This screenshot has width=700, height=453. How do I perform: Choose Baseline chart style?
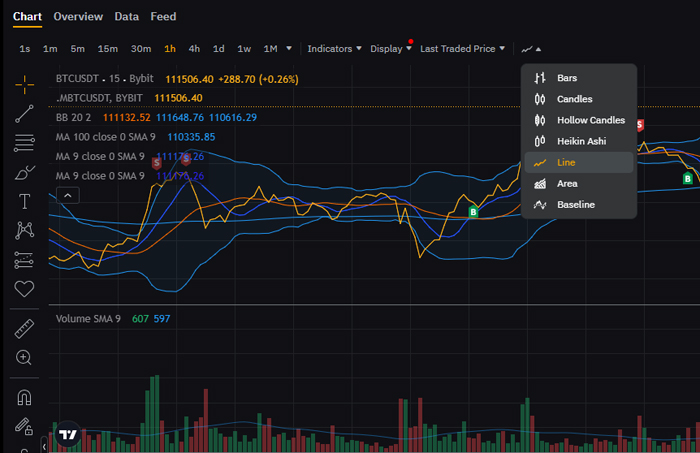pos(579,205)
